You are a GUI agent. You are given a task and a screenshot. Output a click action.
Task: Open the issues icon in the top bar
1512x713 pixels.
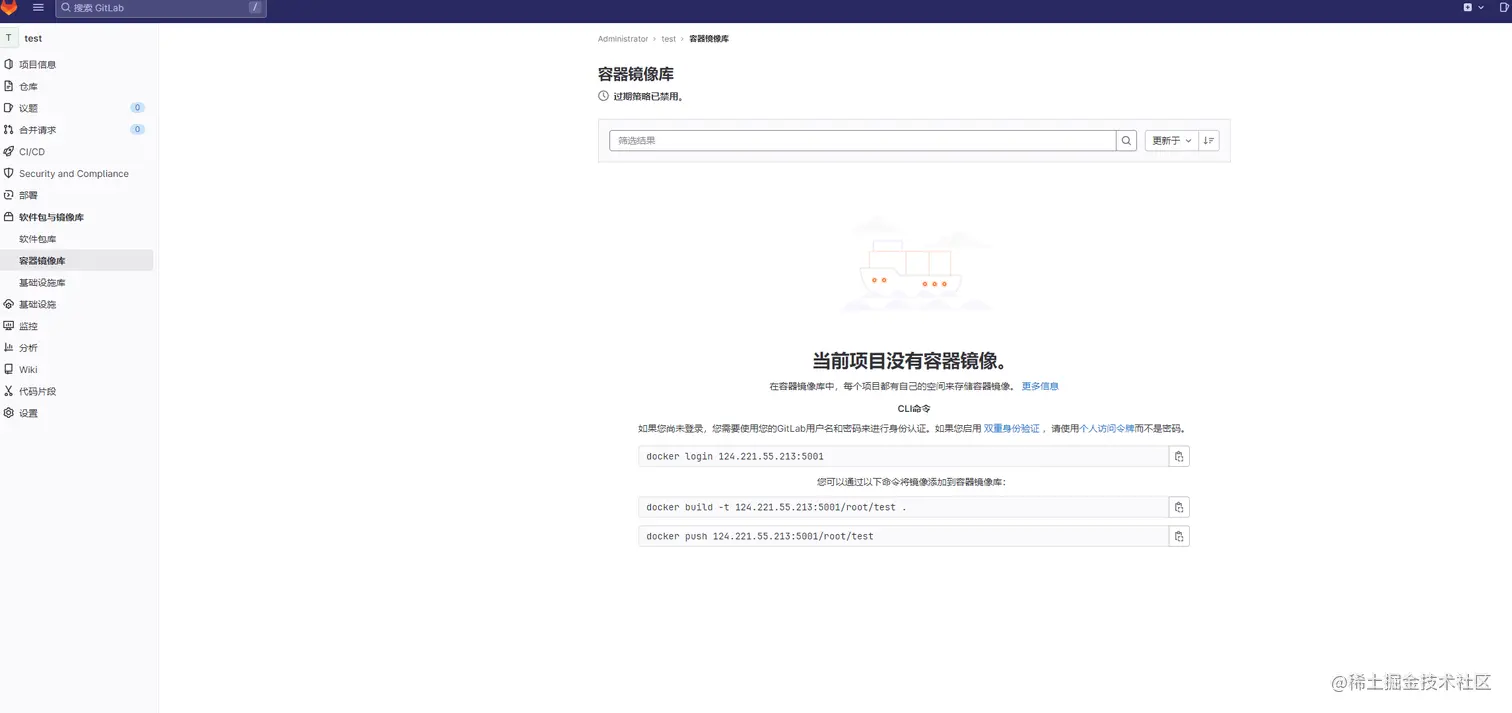point(1506,7)
